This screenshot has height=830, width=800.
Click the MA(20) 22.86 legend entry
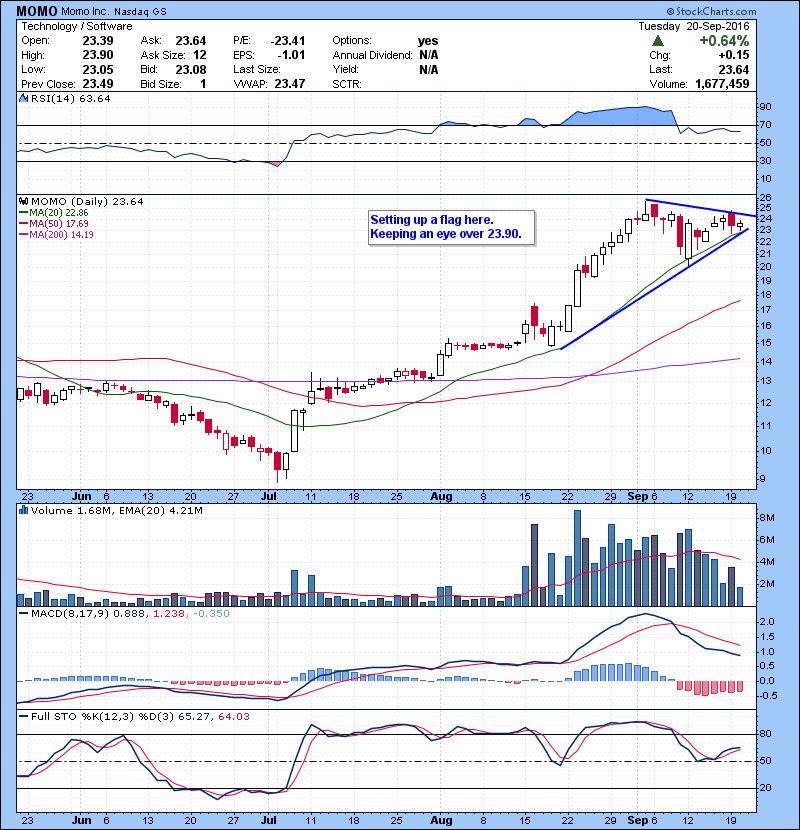click(x=53, y=213)
